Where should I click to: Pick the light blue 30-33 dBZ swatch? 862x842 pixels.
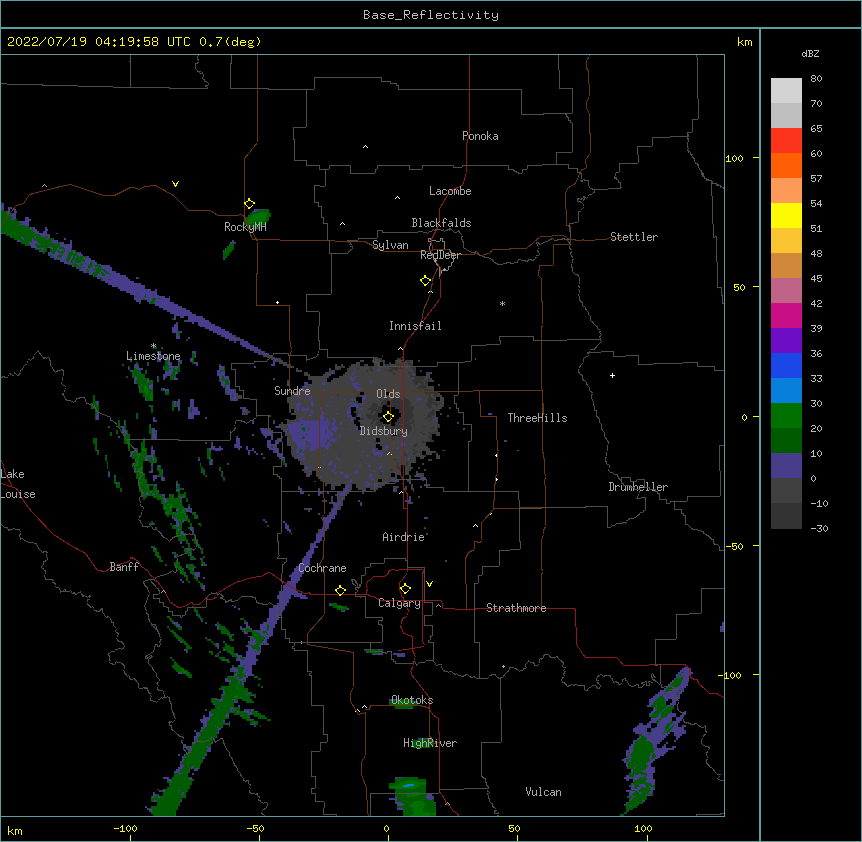(x=786, y=390)
